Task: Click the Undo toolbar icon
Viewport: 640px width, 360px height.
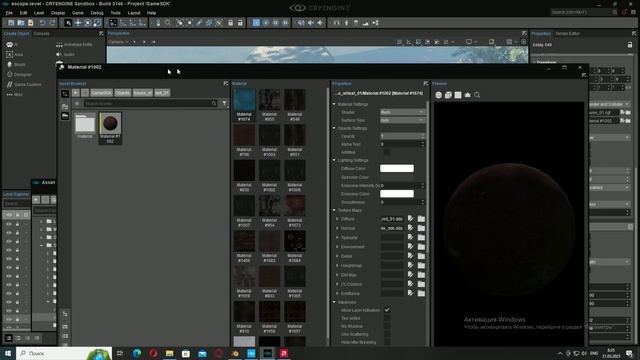Action: pyautogui.click(x=42, y=23)
